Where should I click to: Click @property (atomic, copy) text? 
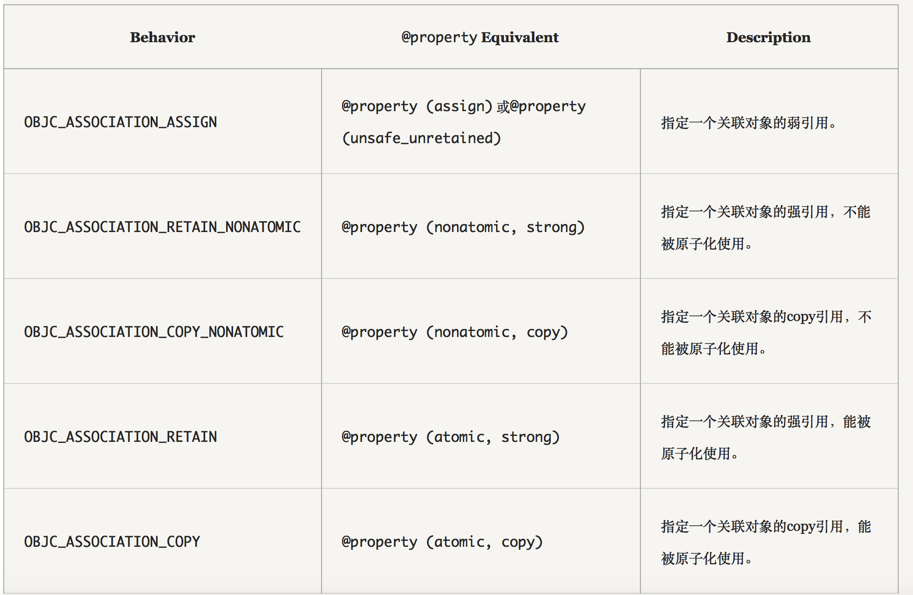[x=442, y=542]
